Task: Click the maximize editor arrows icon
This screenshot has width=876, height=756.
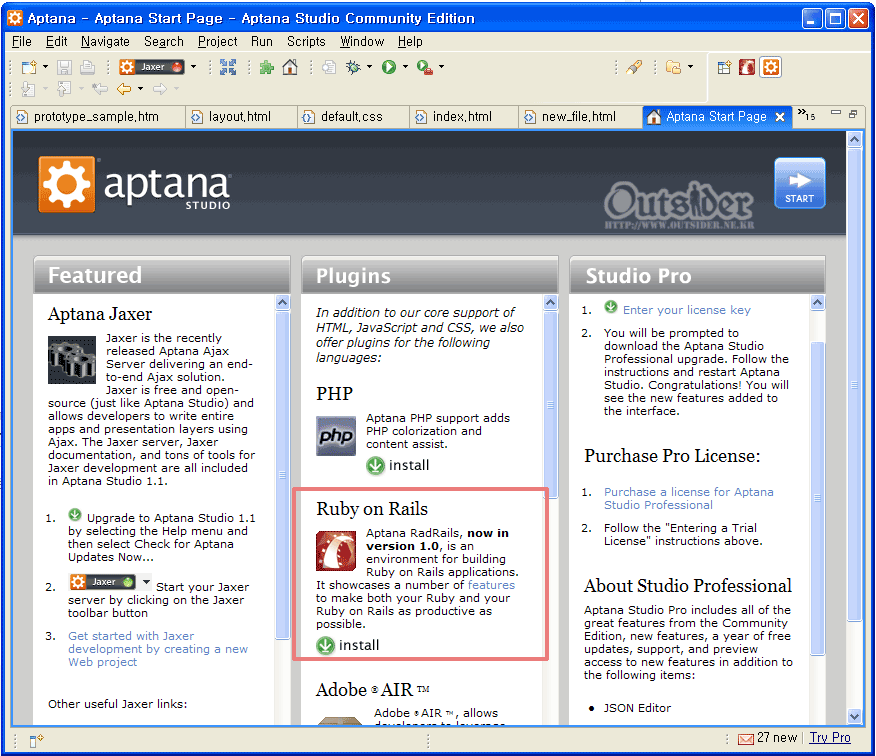Action: 228,67
